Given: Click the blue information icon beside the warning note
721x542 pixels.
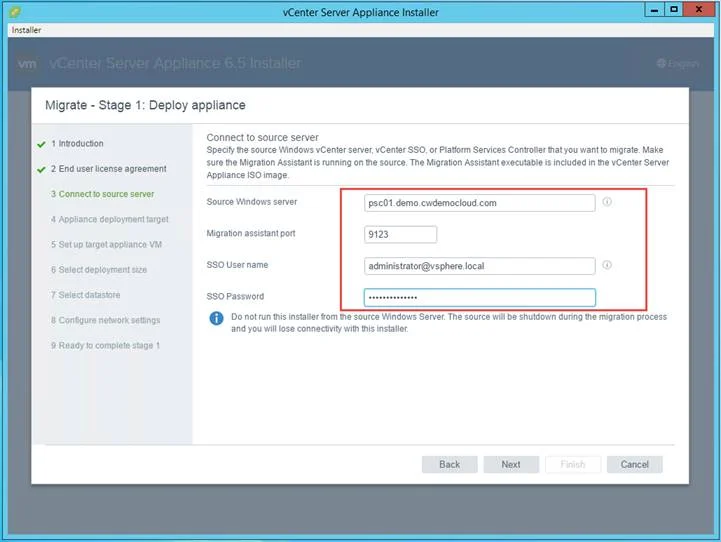Looking at the screenshot, I should pos(216,318).
